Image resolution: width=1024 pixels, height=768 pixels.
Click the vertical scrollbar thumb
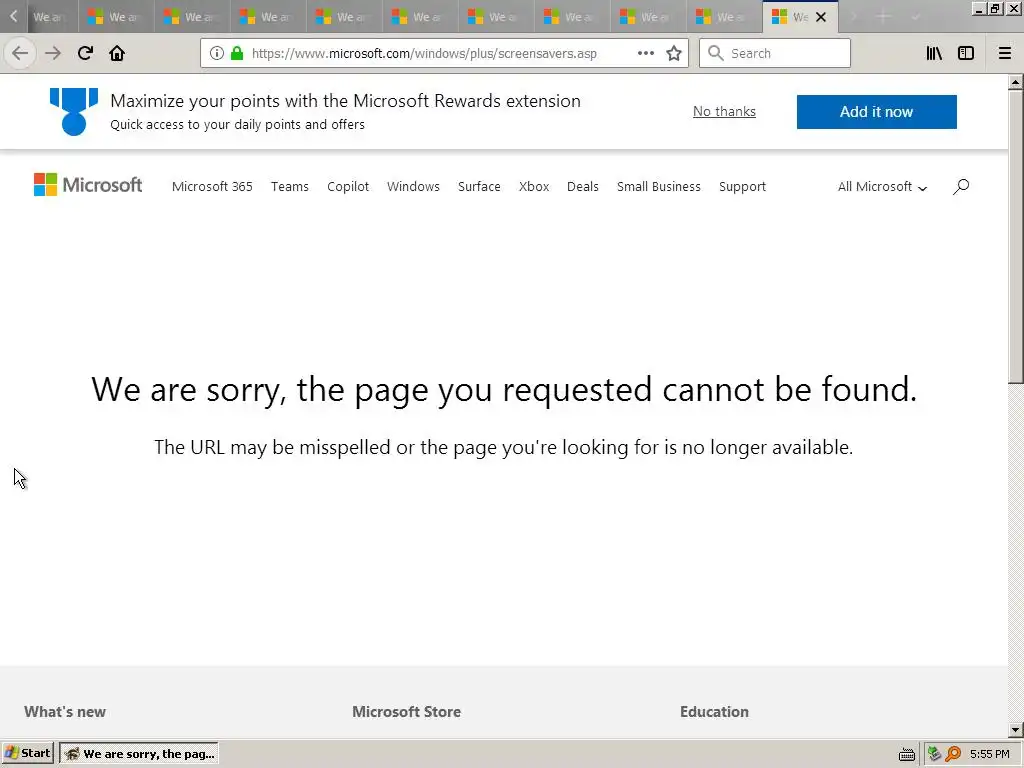(1016, 236)
